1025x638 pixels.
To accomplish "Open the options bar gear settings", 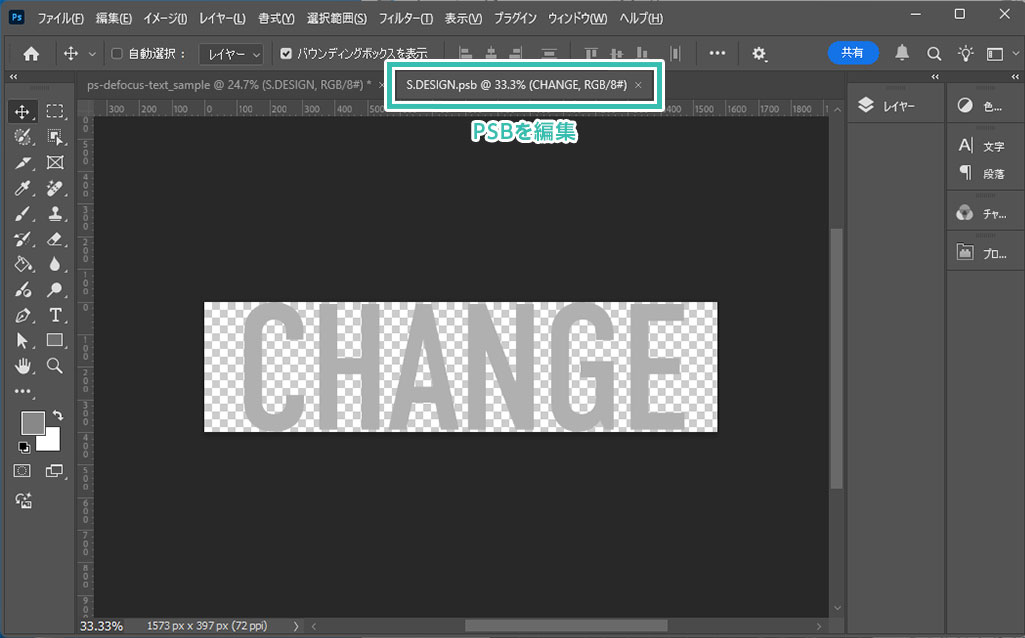I will 758,54.
